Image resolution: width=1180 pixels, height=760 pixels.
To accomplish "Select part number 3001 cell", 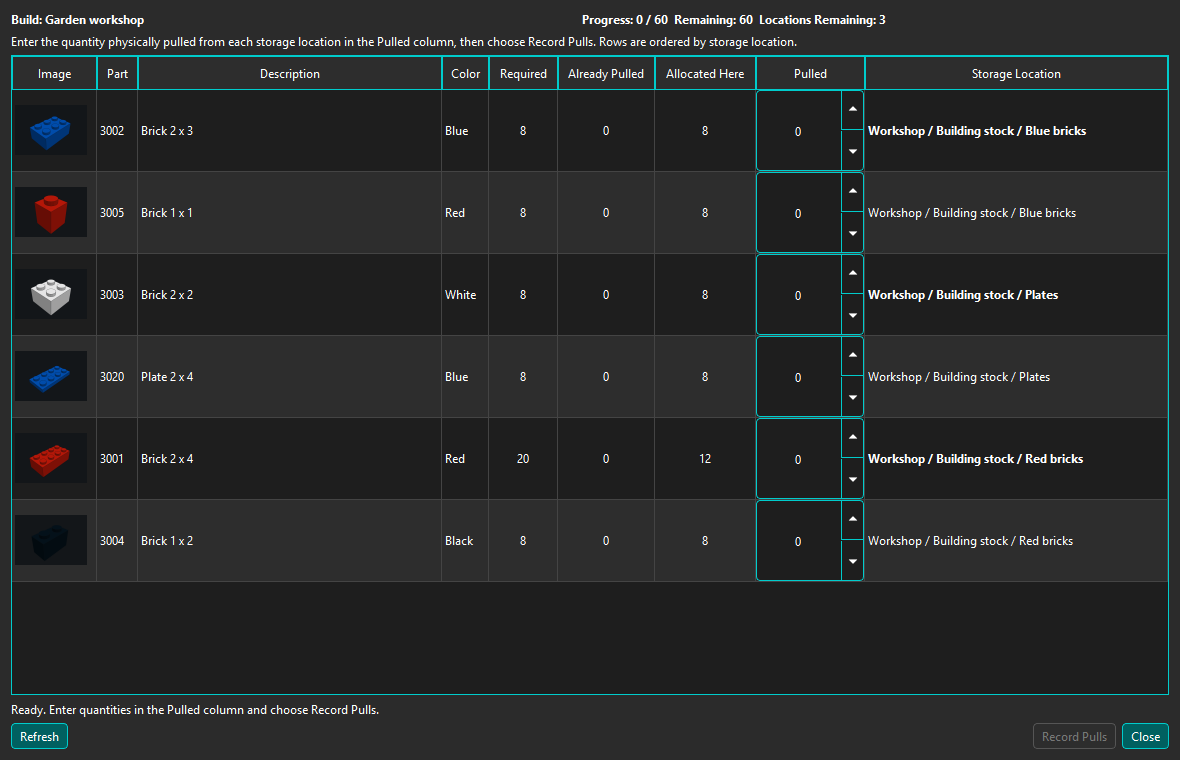I will tap(117, 459).
